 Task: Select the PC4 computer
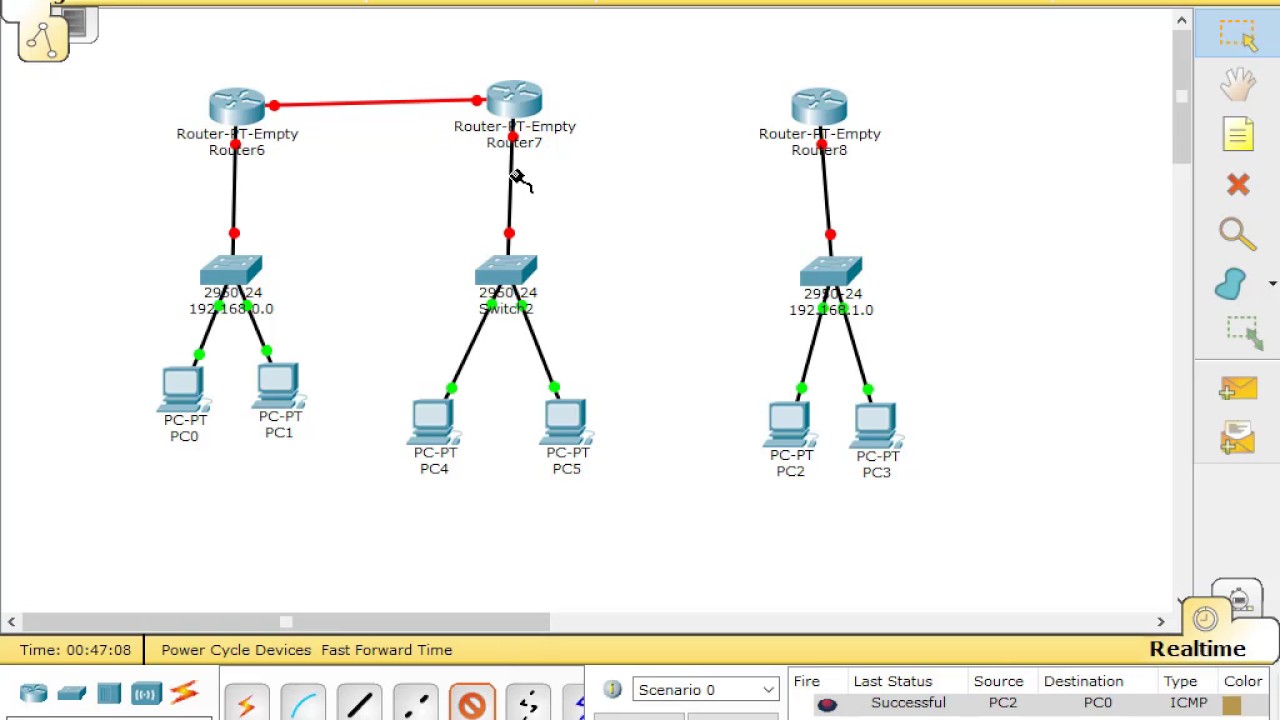coord(433,424)
